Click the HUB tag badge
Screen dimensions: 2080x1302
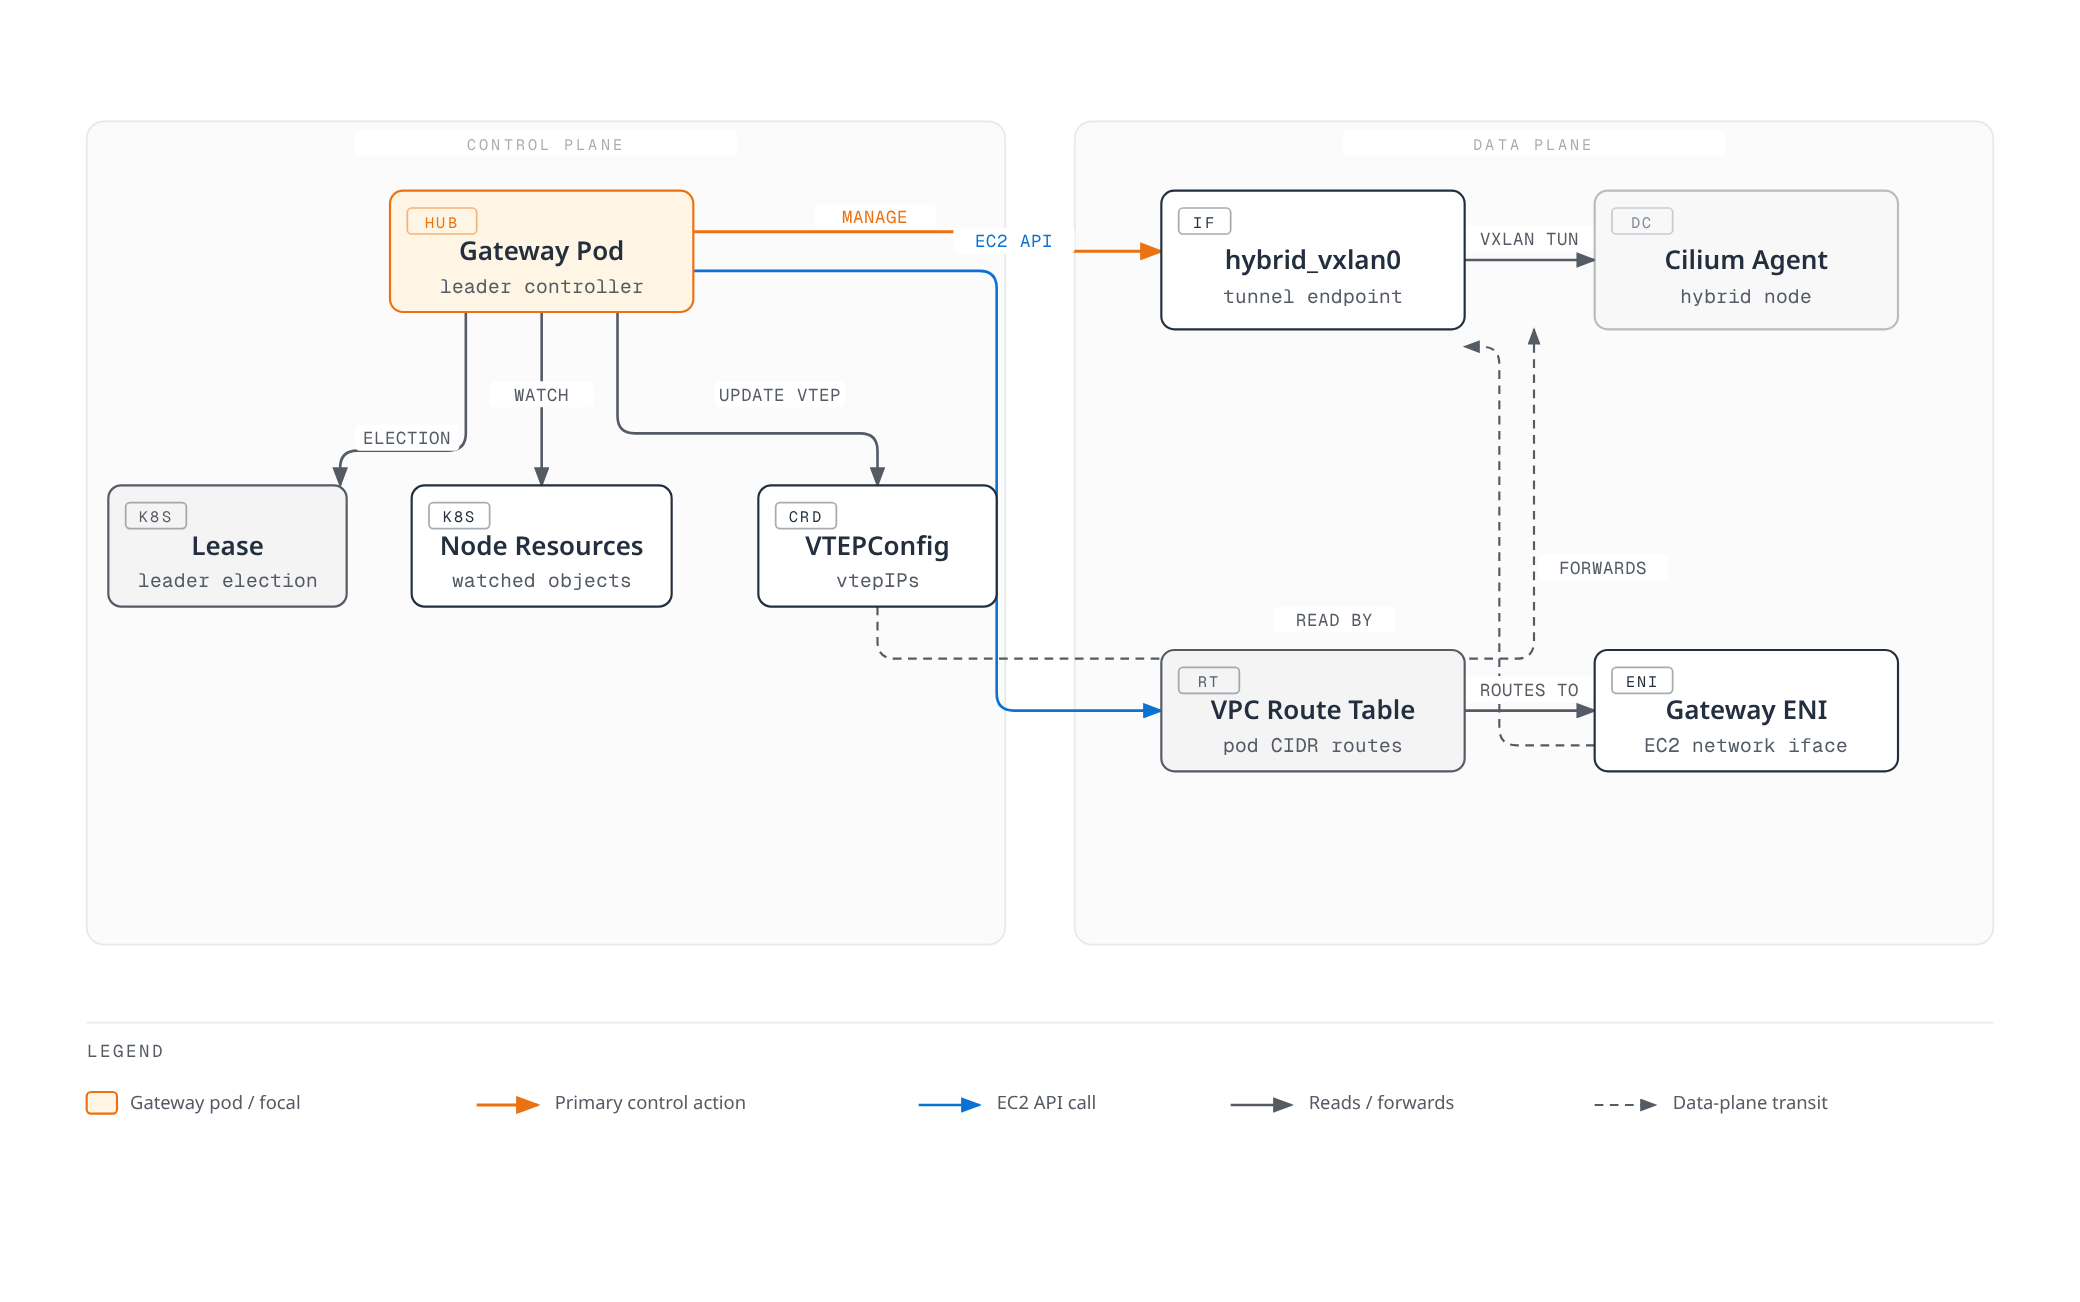[441, 222]
